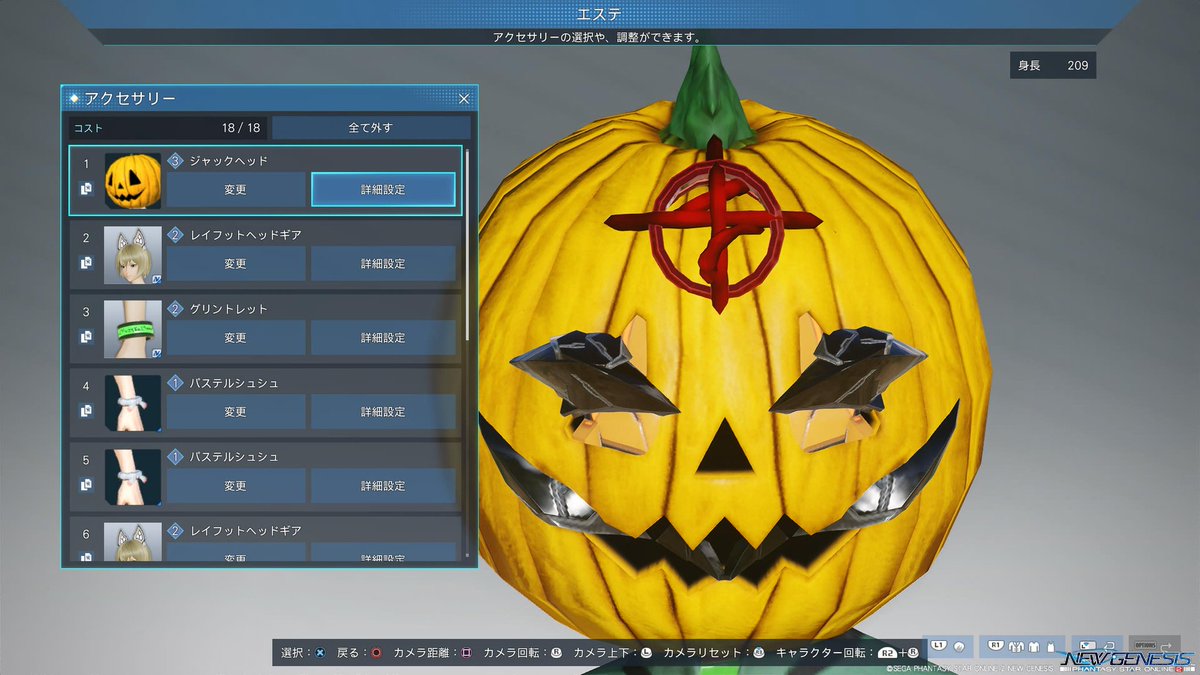Click the OPTIONS switch arrow icon

1165,648
